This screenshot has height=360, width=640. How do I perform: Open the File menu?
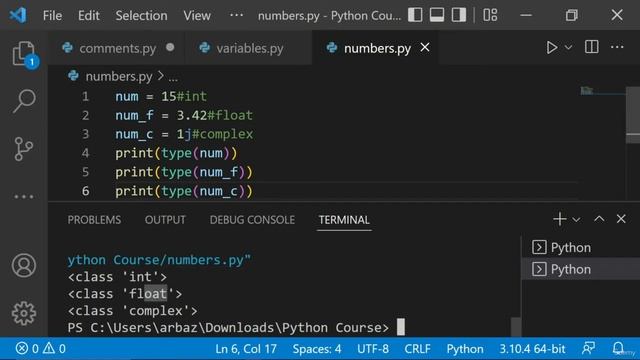point(52,16)
